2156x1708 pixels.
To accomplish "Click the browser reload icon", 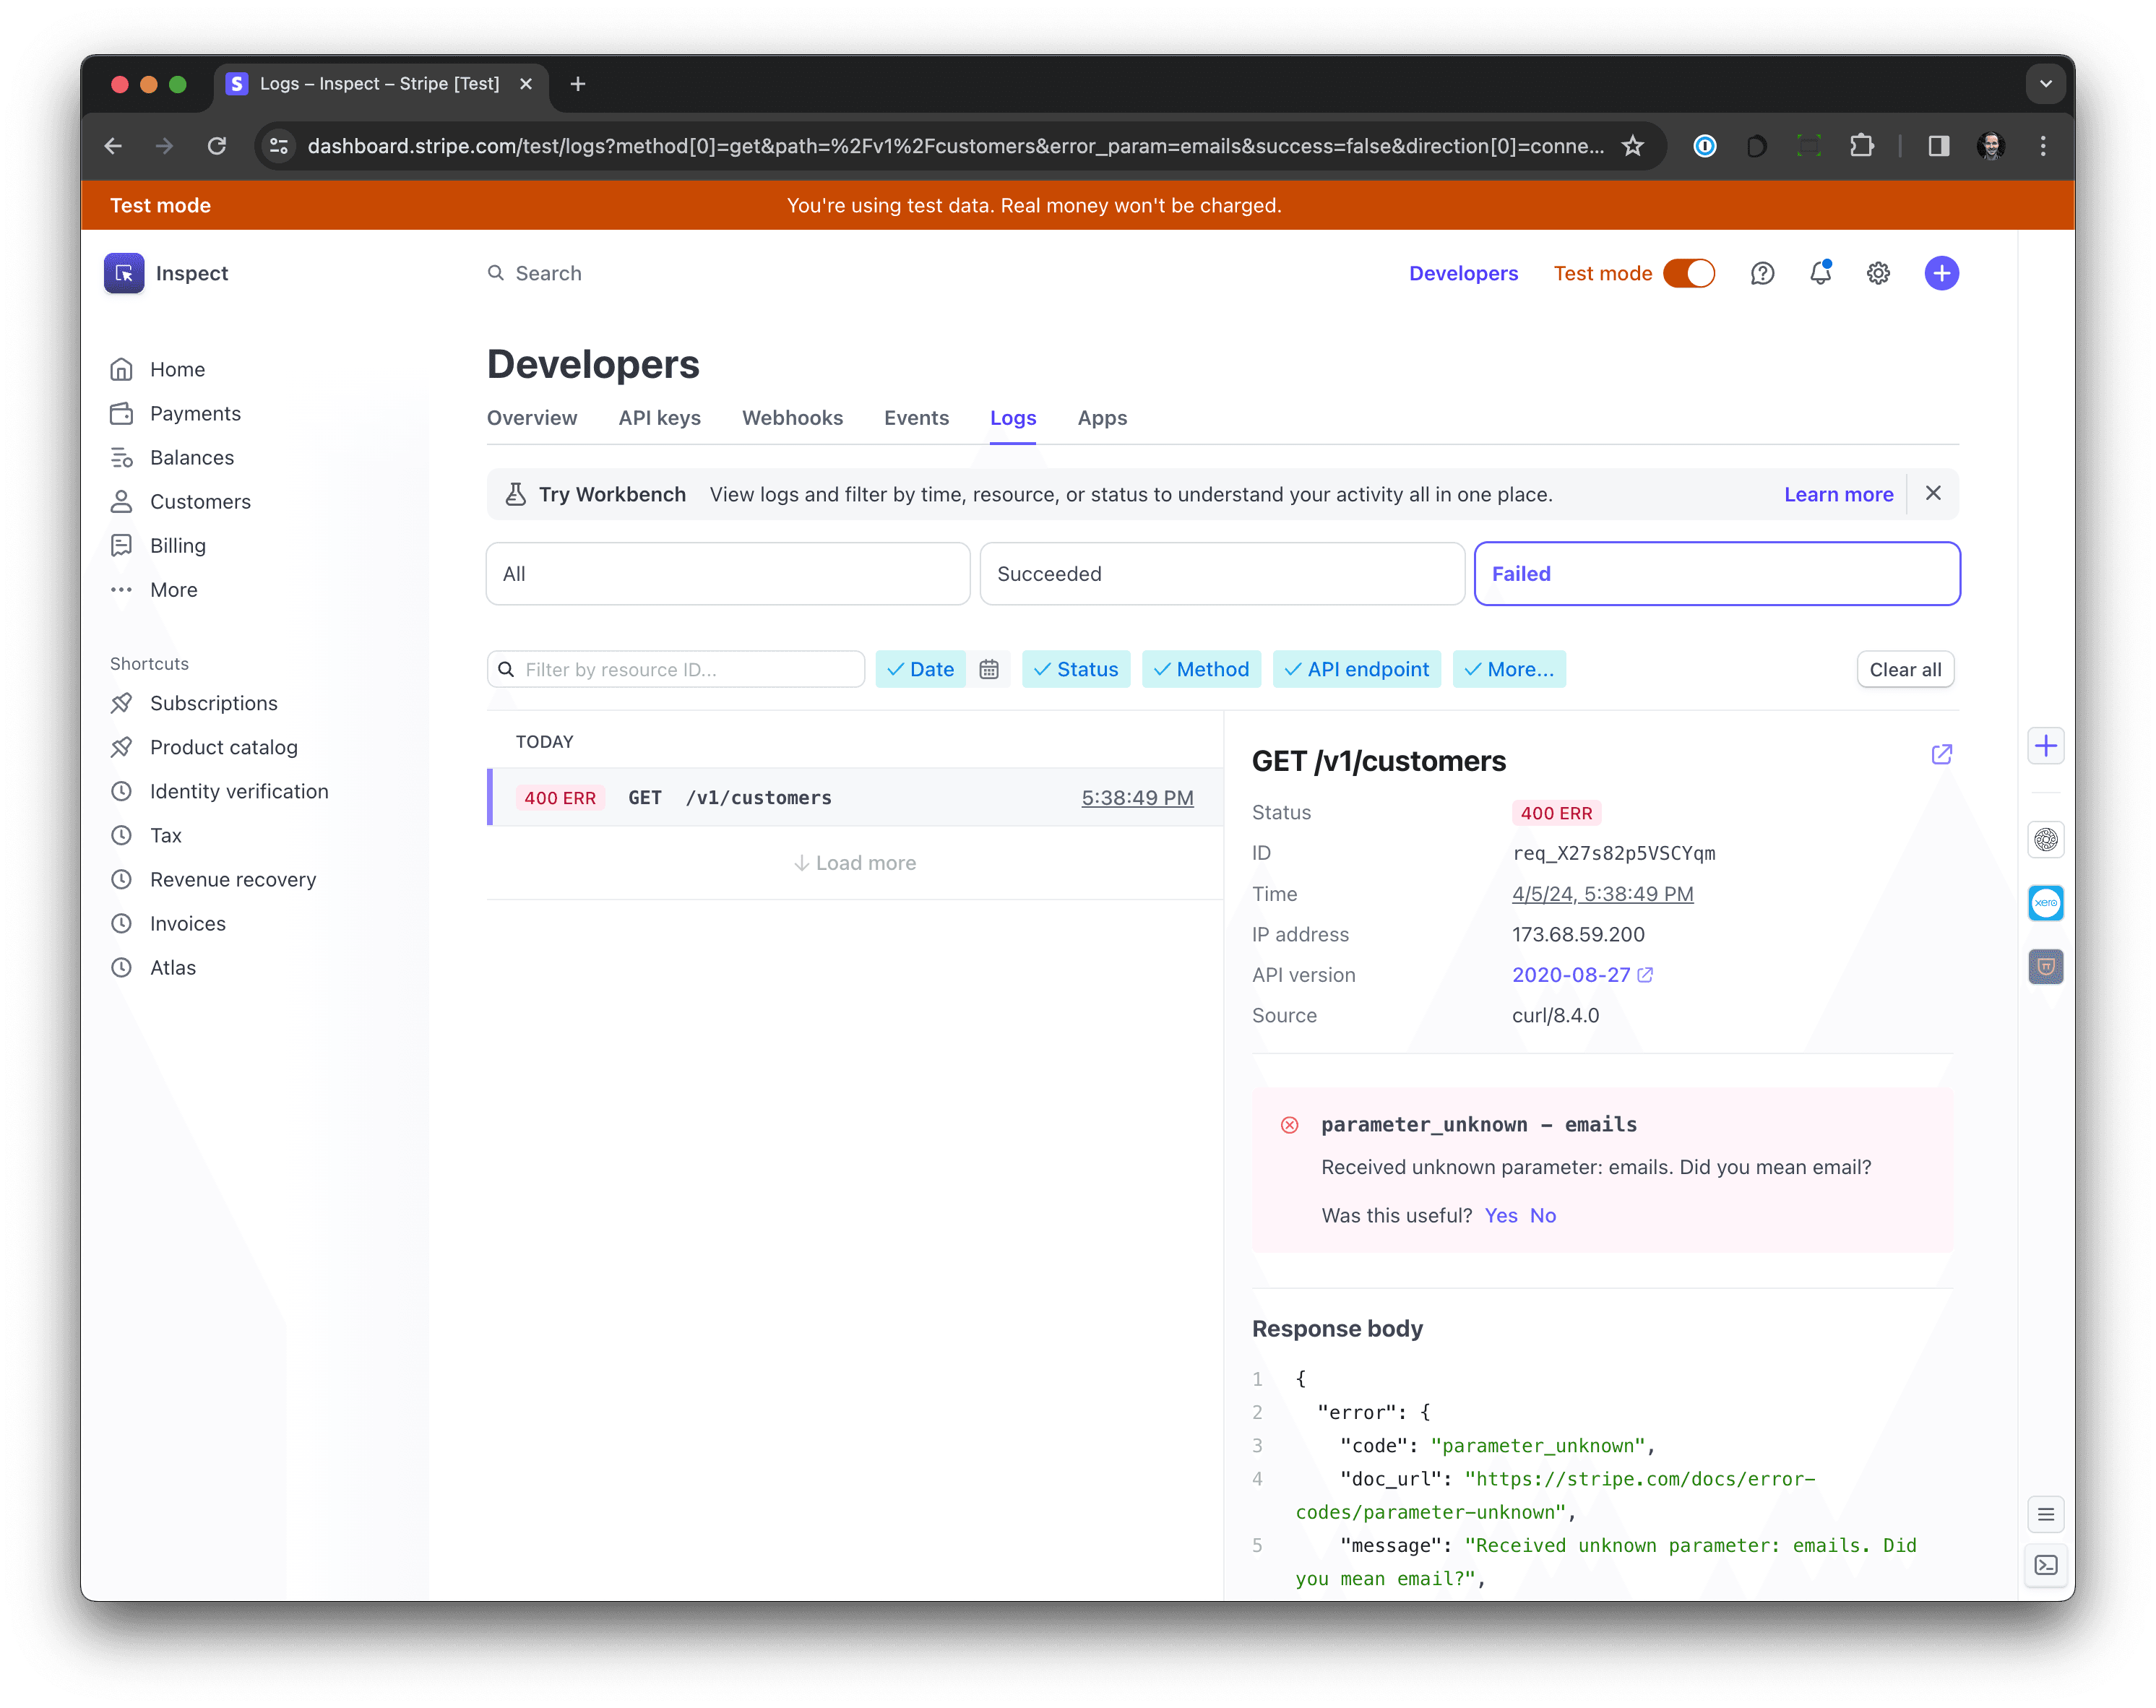I will pyautogui.click(x=217, y=146).
